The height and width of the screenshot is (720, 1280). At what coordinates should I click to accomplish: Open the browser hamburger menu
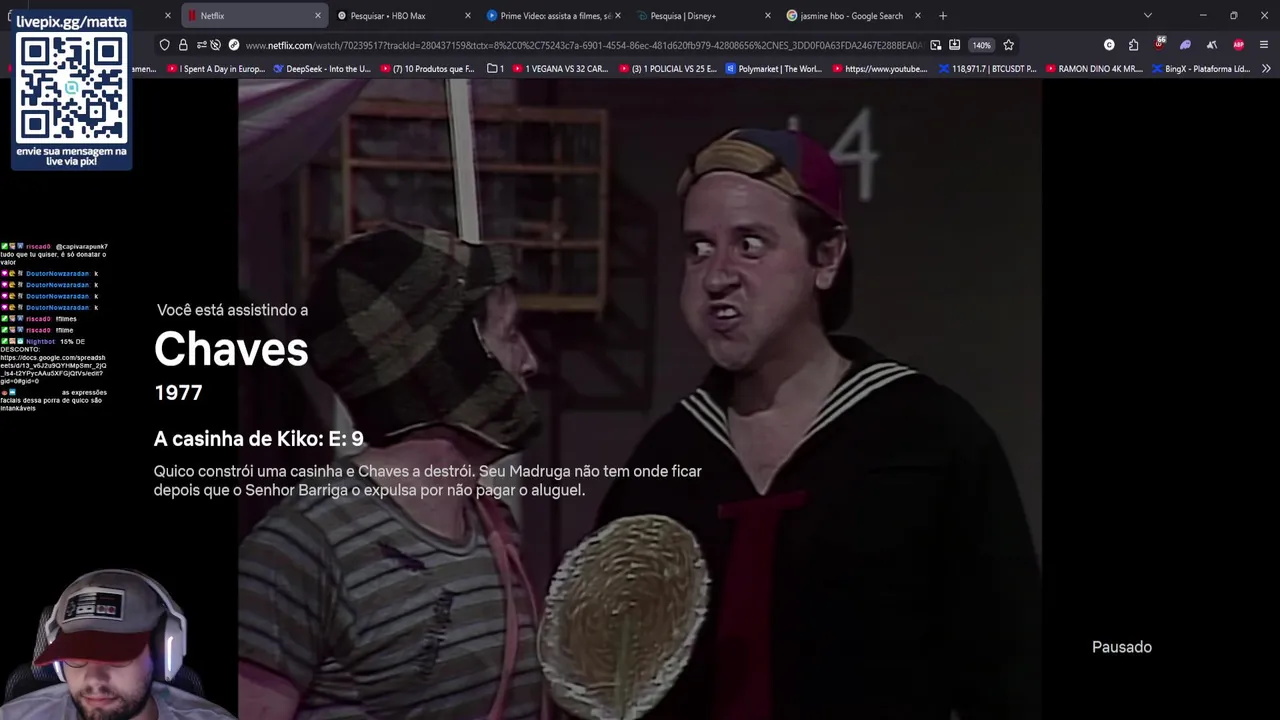coord(1265,45)
